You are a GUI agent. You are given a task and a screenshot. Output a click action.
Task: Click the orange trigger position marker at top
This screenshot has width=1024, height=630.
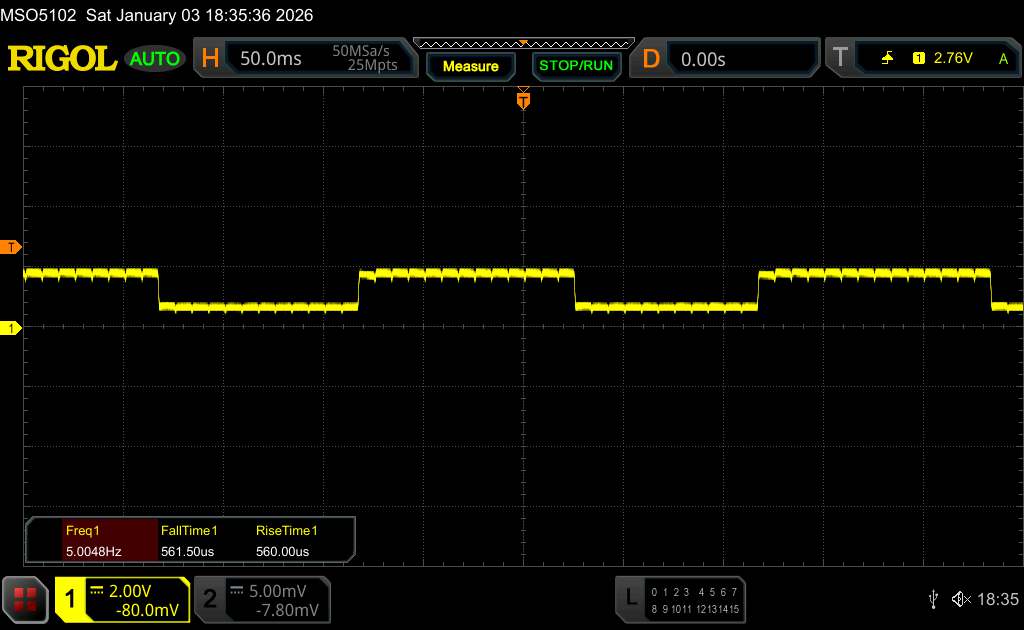click(522, 100)
